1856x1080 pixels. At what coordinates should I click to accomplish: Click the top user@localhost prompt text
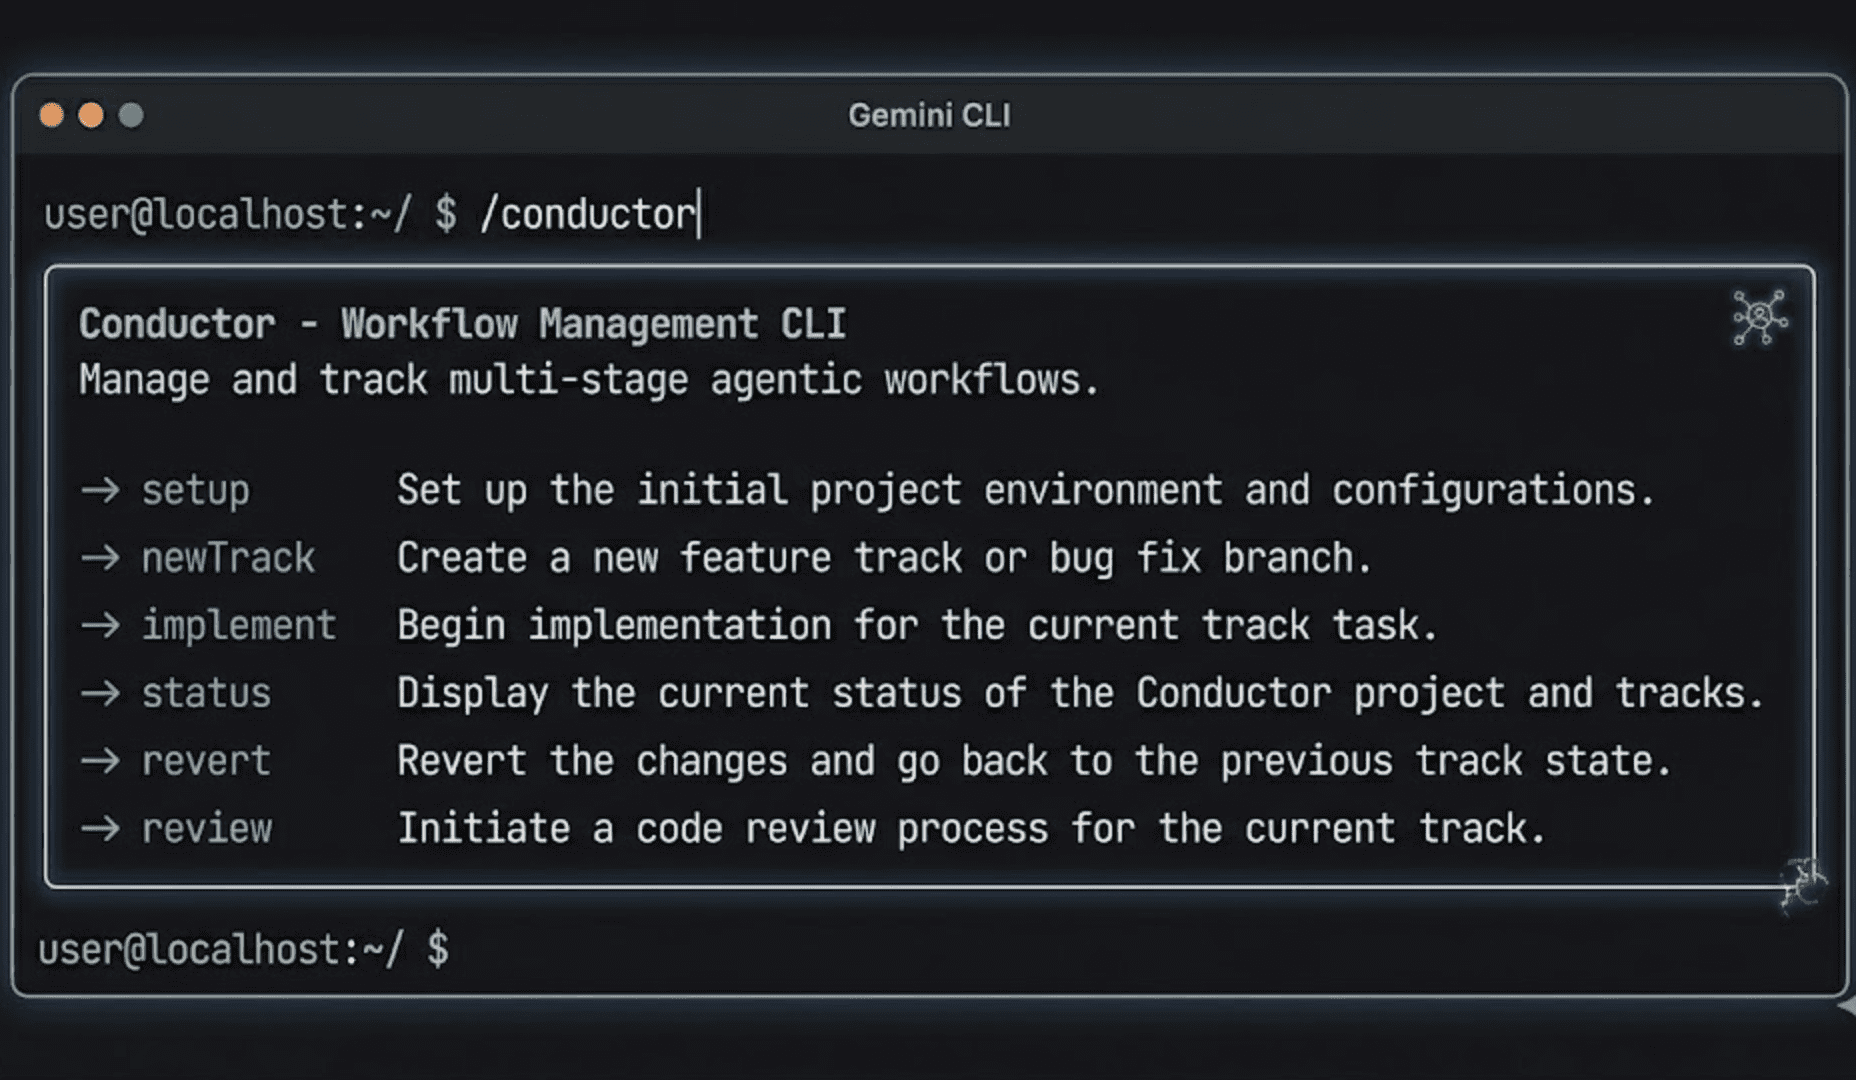point(250,215)
